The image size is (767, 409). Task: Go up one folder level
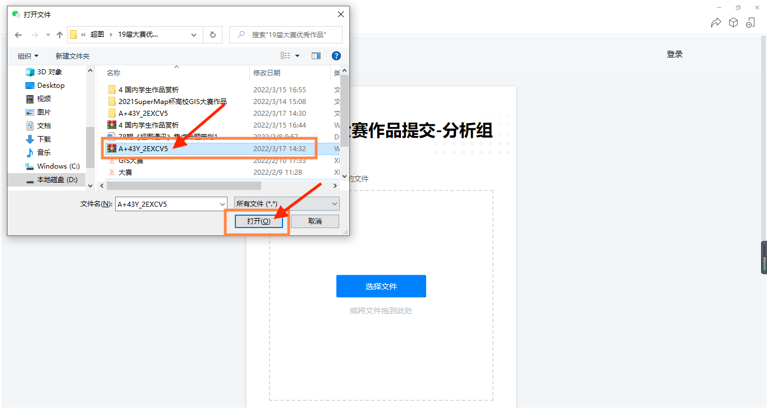pyautogui.click(x=59, y=35)
